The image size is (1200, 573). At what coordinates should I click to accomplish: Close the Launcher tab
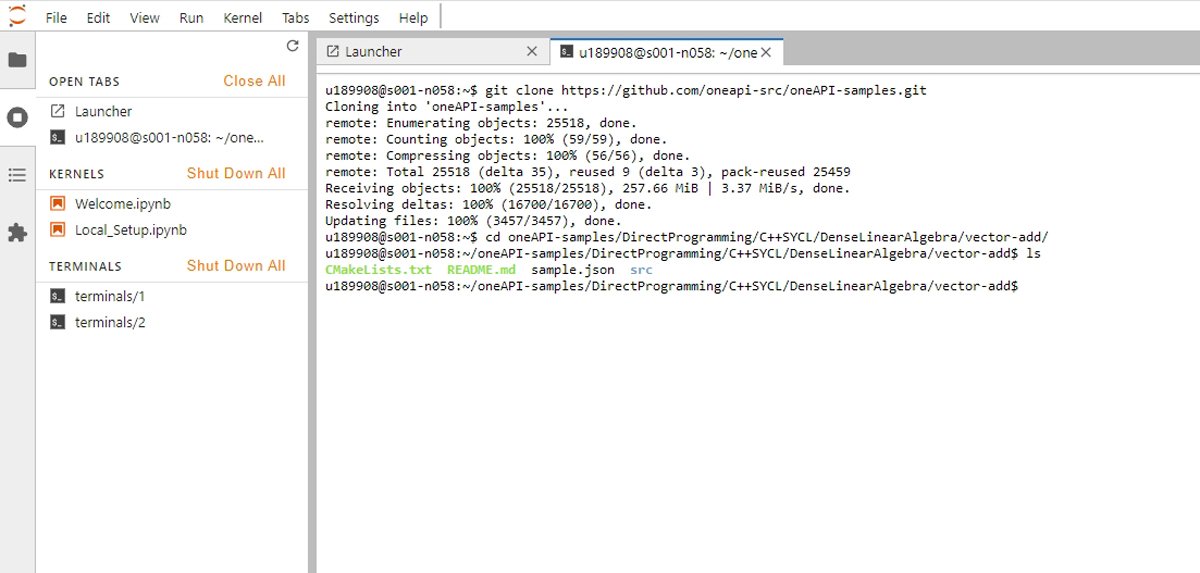[x=532, y=52]
